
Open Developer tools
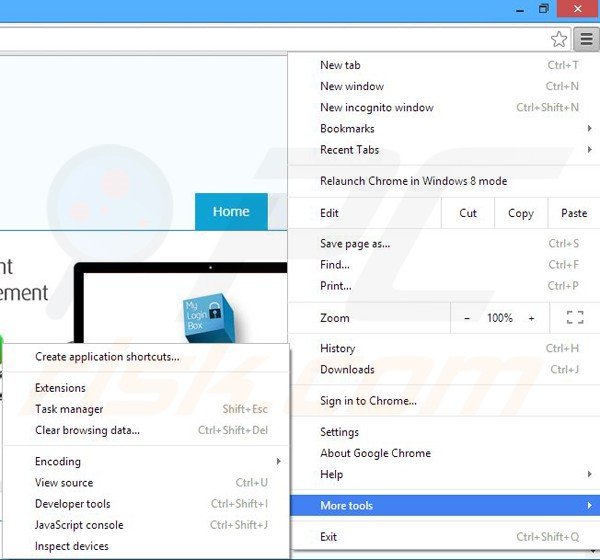(x=146, y=504)
